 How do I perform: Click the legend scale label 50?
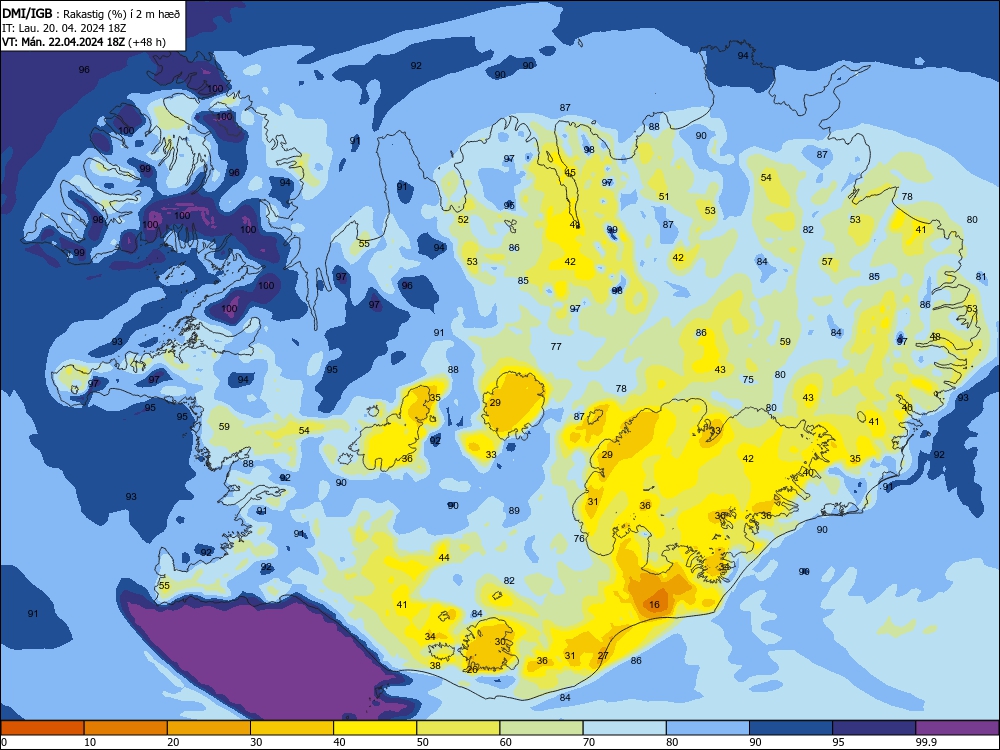[x=423, y=742]
